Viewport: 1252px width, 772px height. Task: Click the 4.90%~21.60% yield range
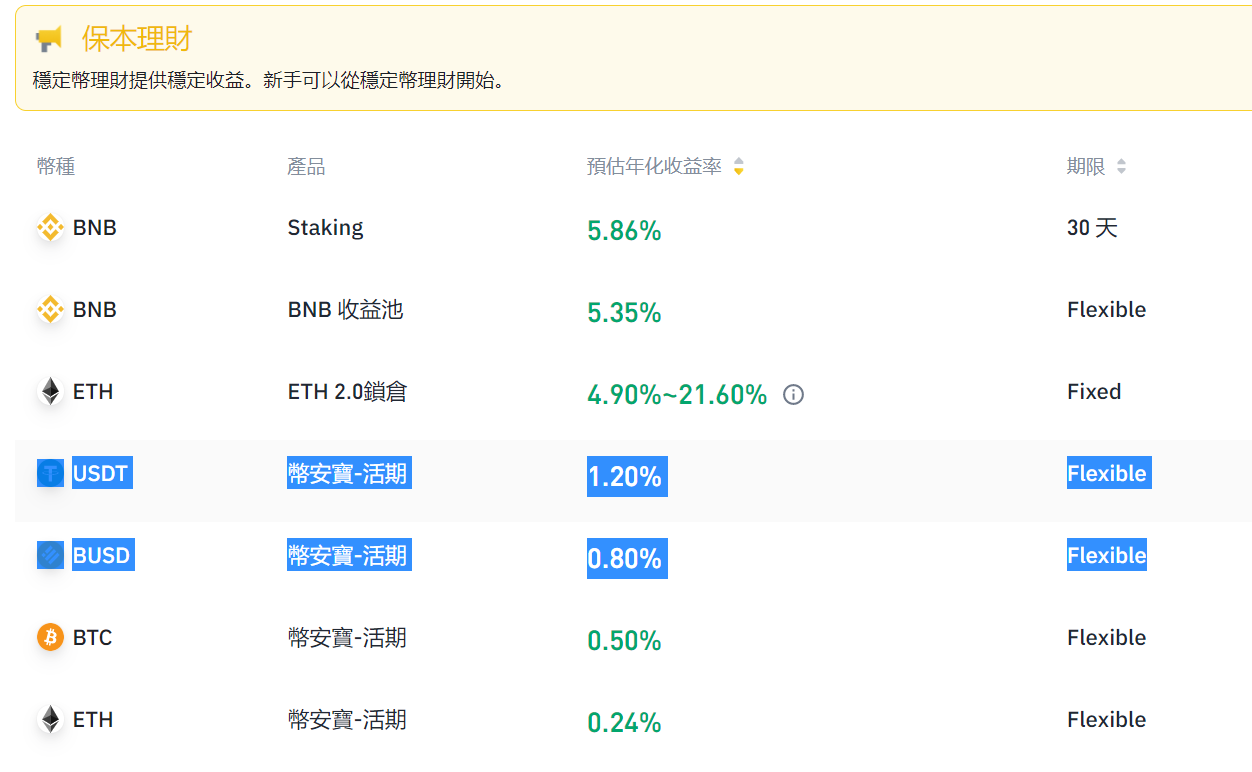point(677,395)
